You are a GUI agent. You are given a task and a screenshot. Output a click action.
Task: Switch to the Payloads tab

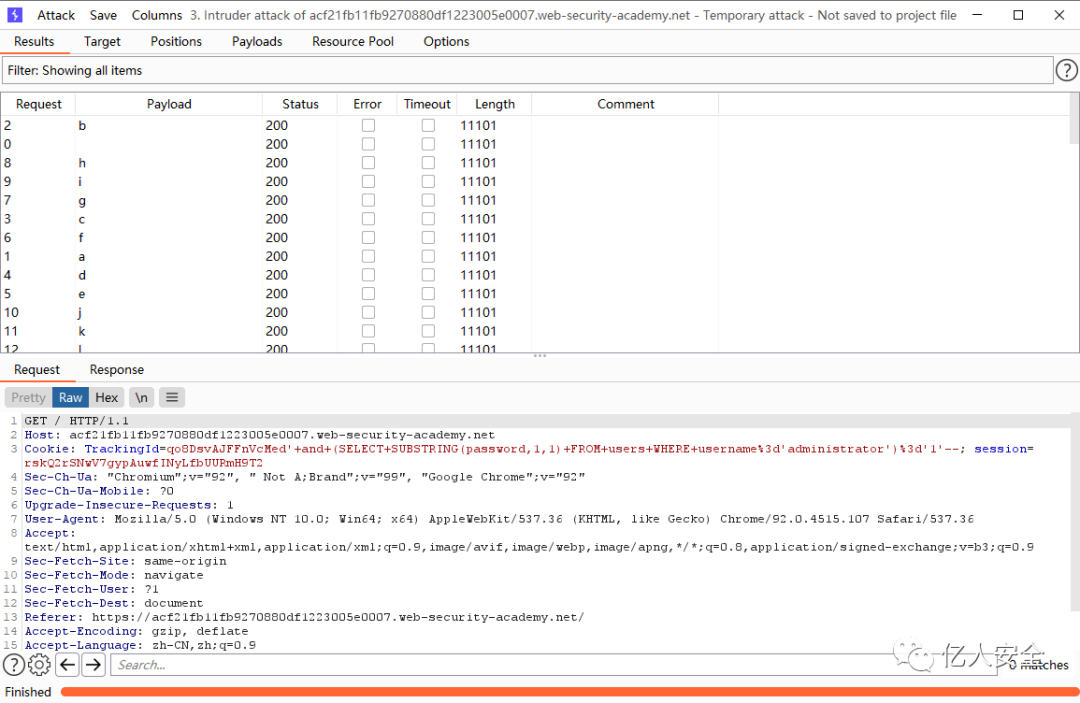[257, 41]
